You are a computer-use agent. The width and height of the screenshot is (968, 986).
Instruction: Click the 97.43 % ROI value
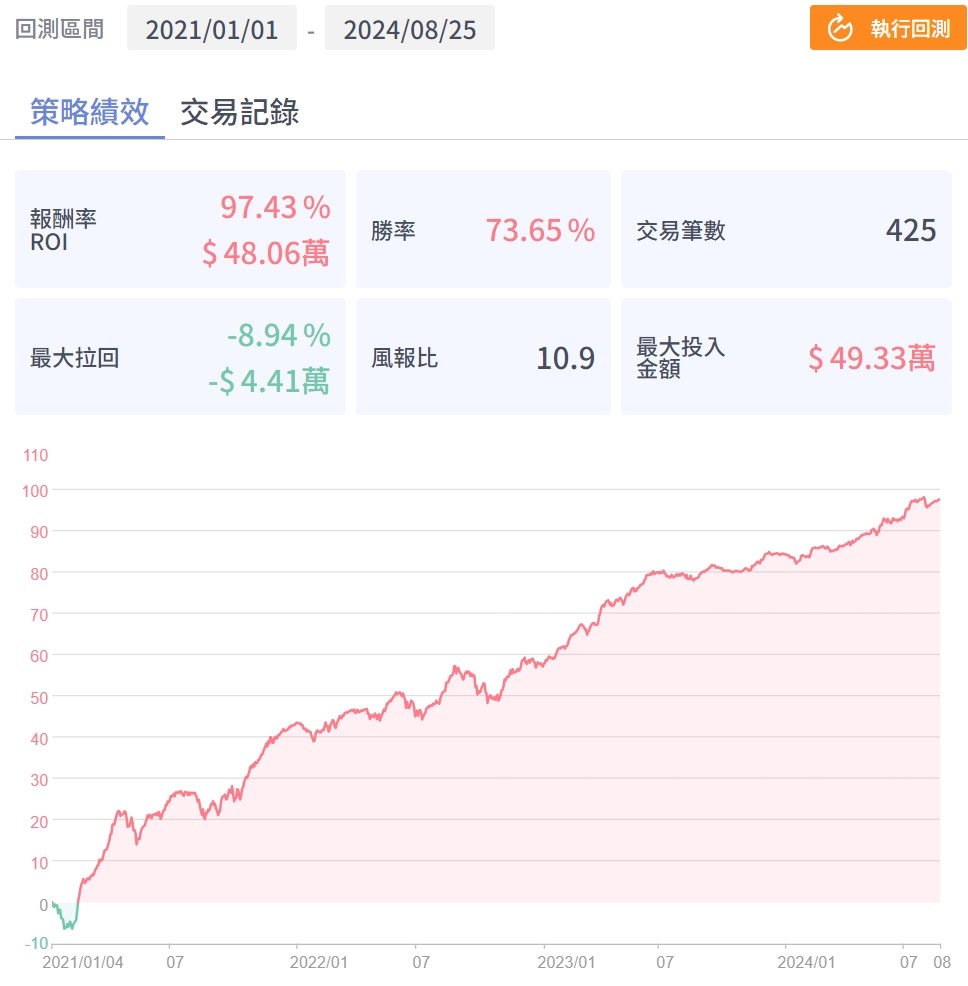pos(275,208)
